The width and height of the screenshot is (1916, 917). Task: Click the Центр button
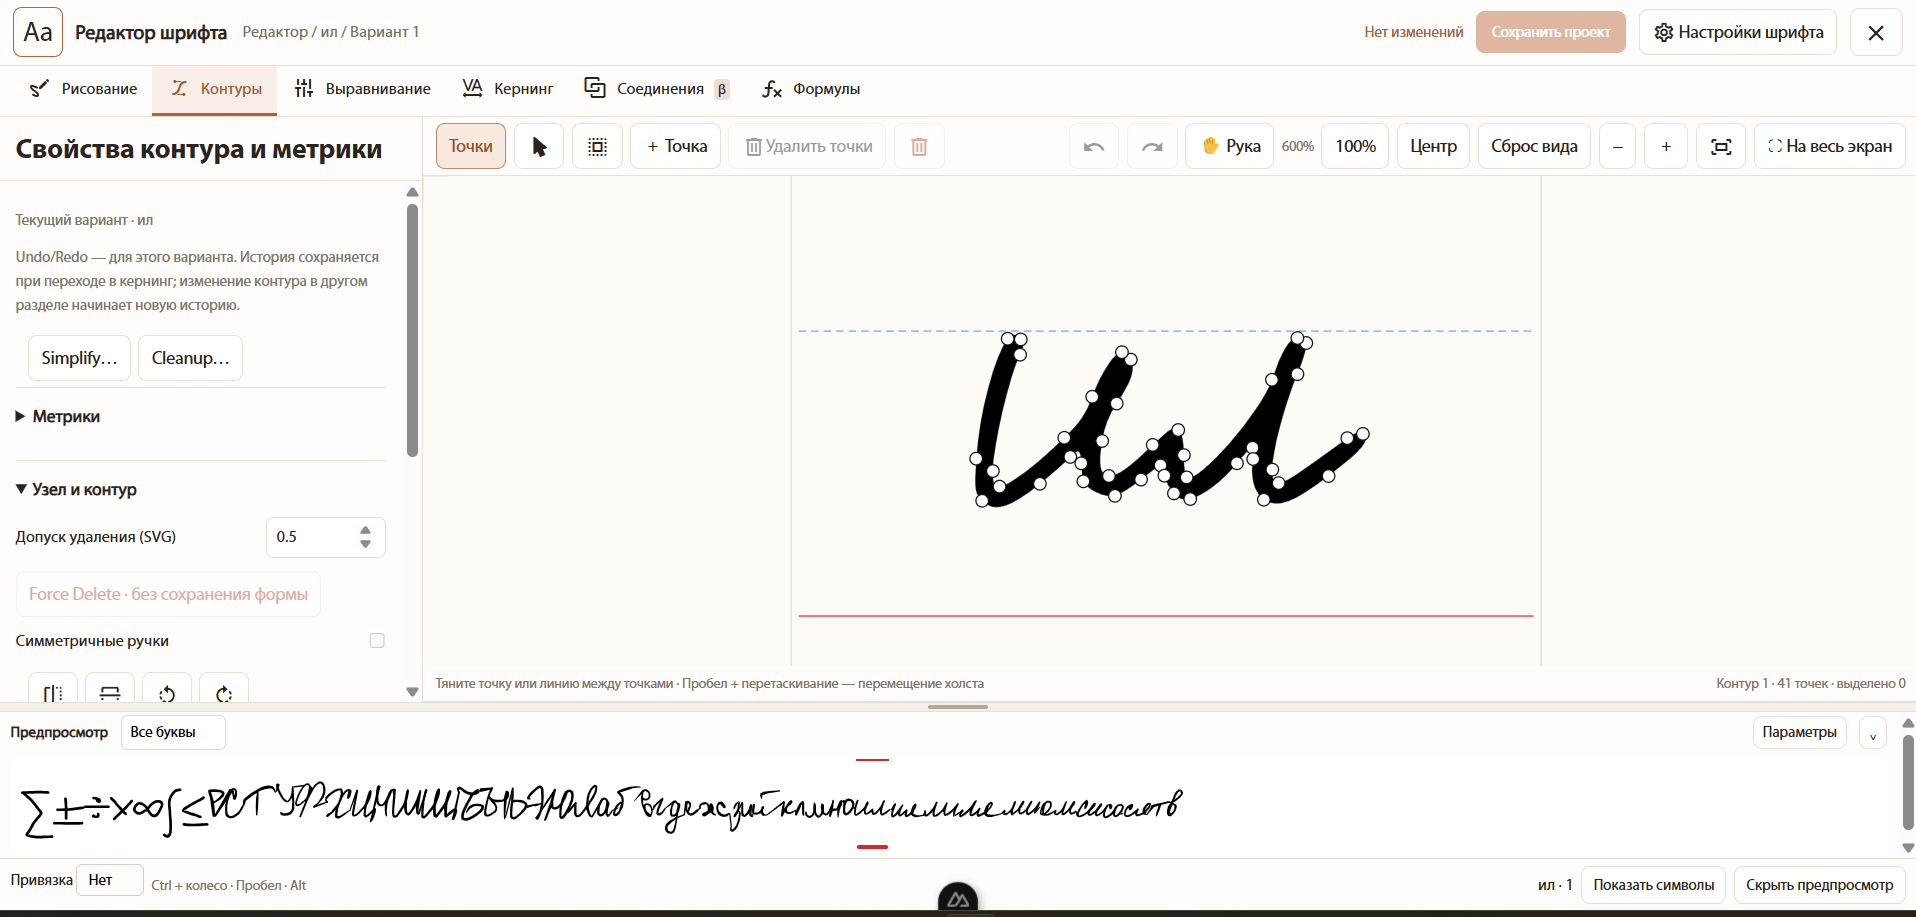(x=1433, y=147)
